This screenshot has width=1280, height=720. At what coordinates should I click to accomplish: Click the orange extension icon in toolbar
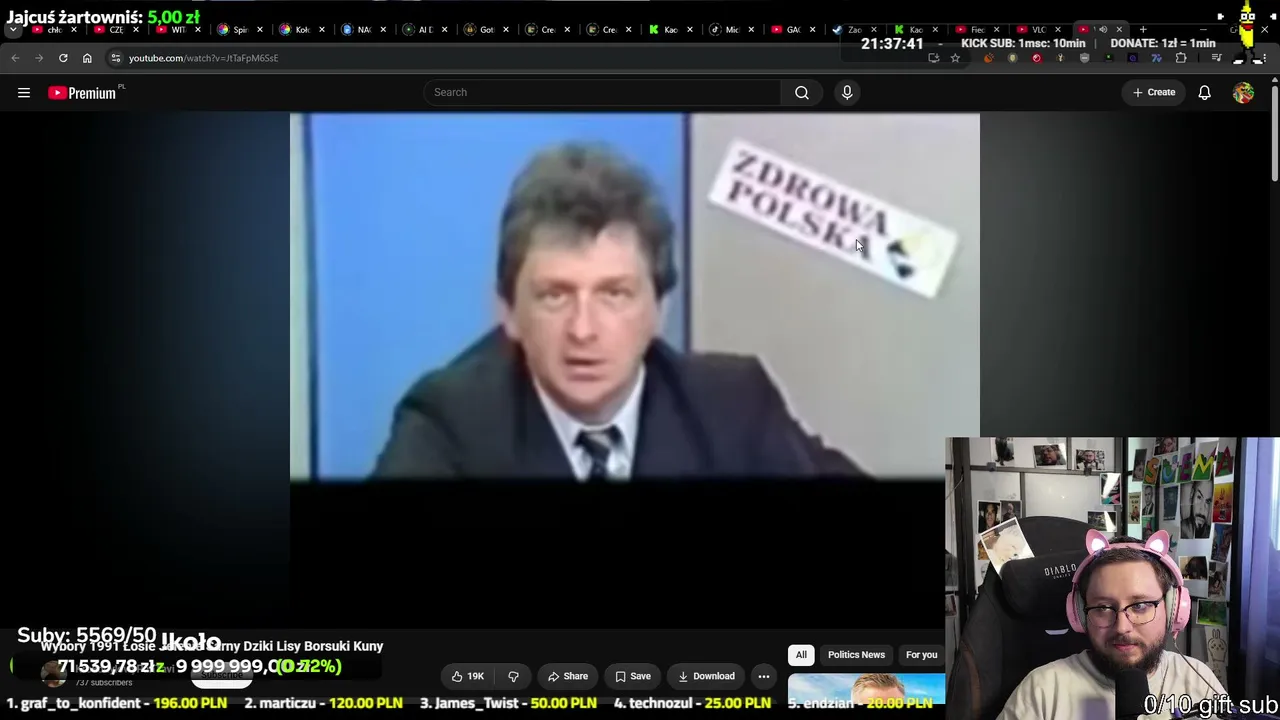click(x=988, y=58)
